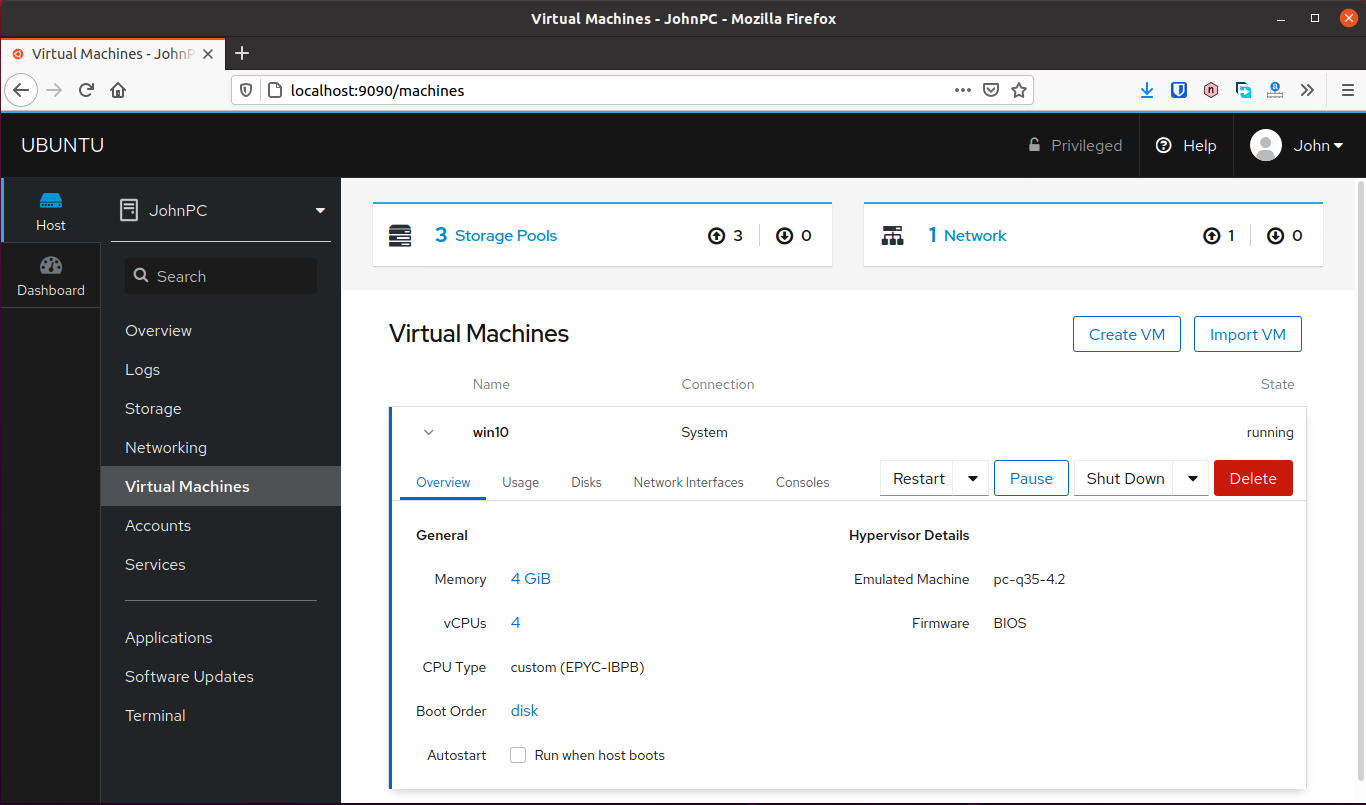Enable Run when host boots autostart
The width and height of the screenshot is (1366, 805).
point(518,755)
